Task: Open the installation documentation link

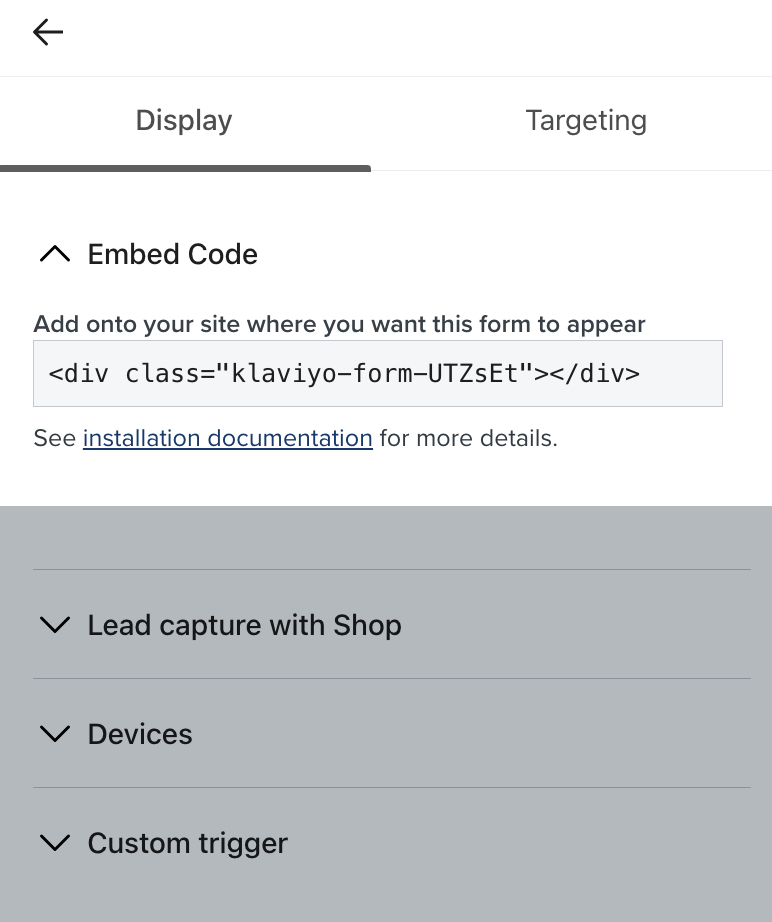Action: coord(227,438)
